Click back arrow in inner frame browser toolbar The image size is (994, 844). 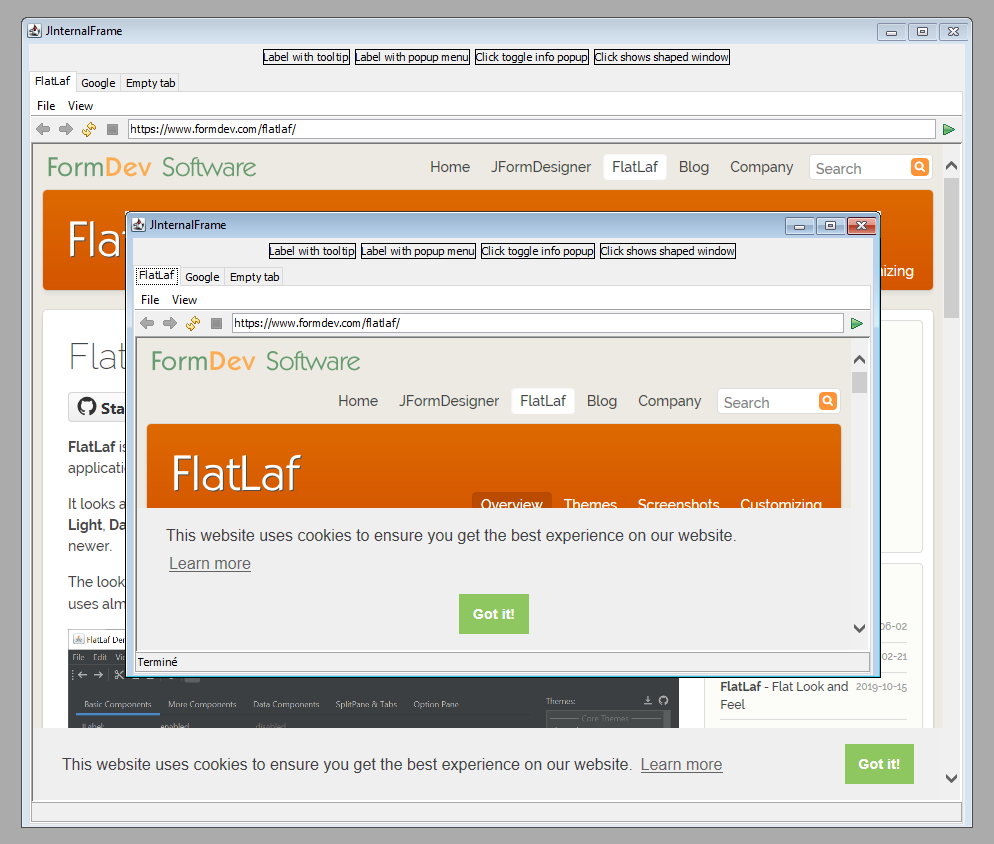click(x=147, y=323)
